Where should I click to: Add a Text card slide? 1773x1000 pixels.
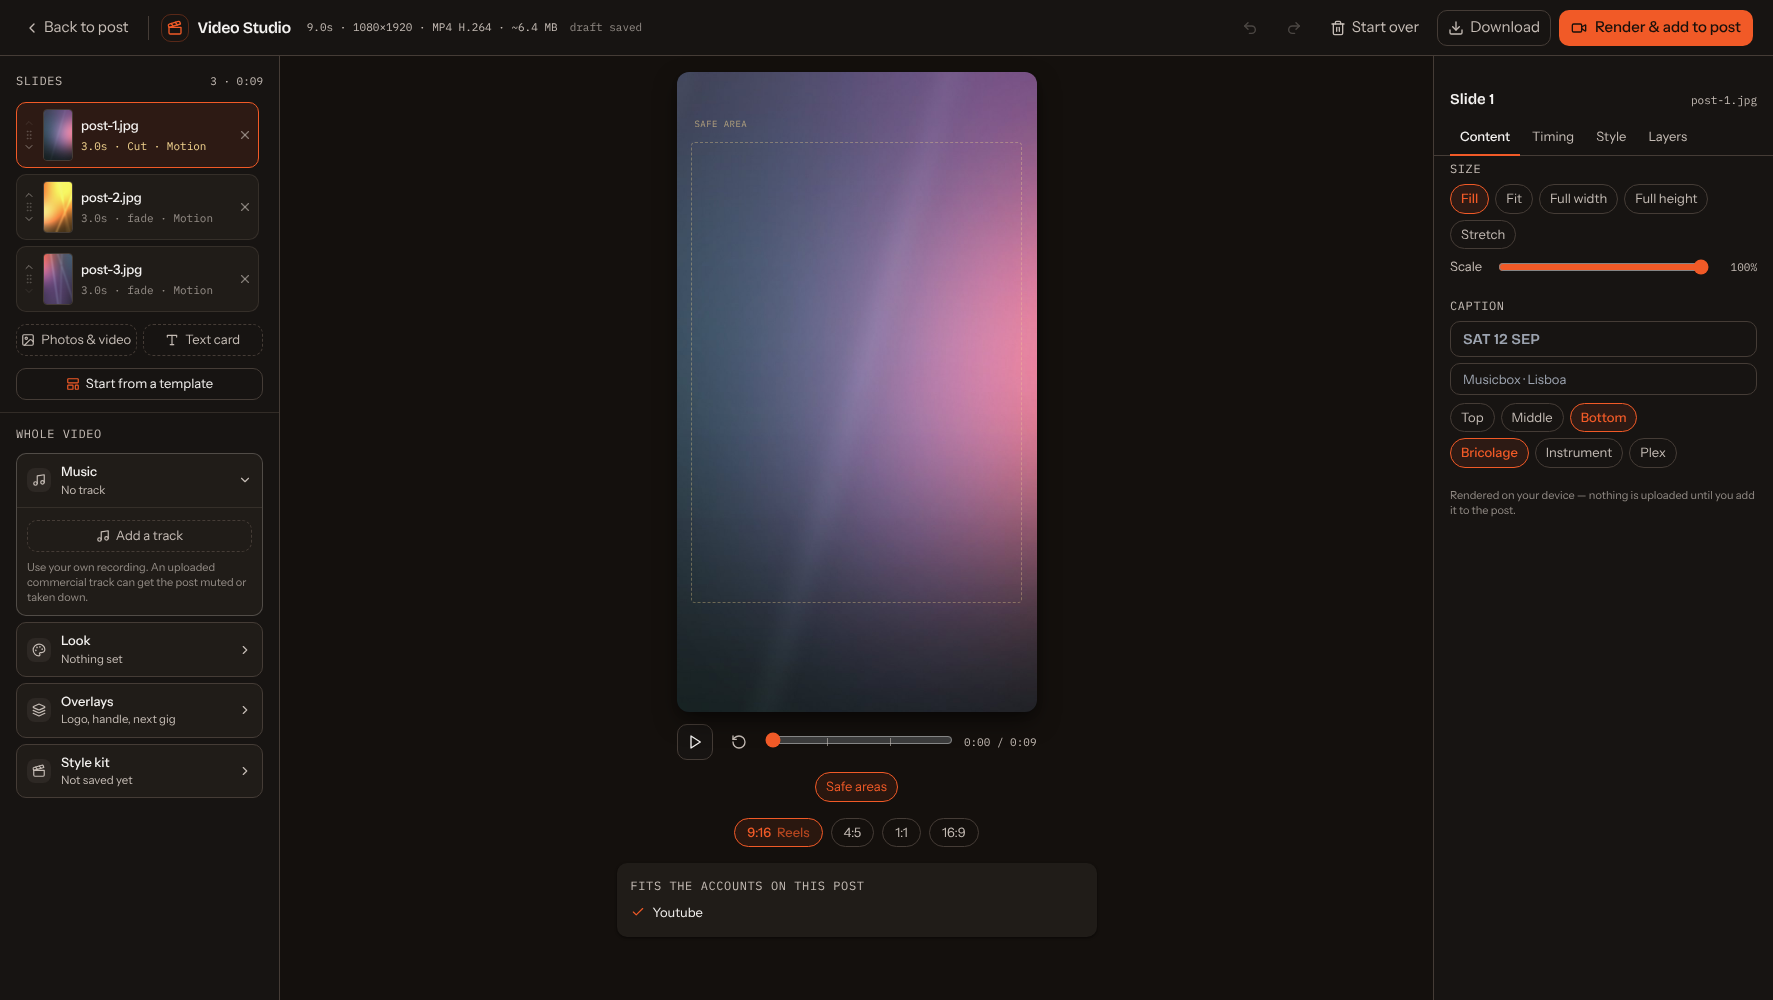[x=203, y=340]
